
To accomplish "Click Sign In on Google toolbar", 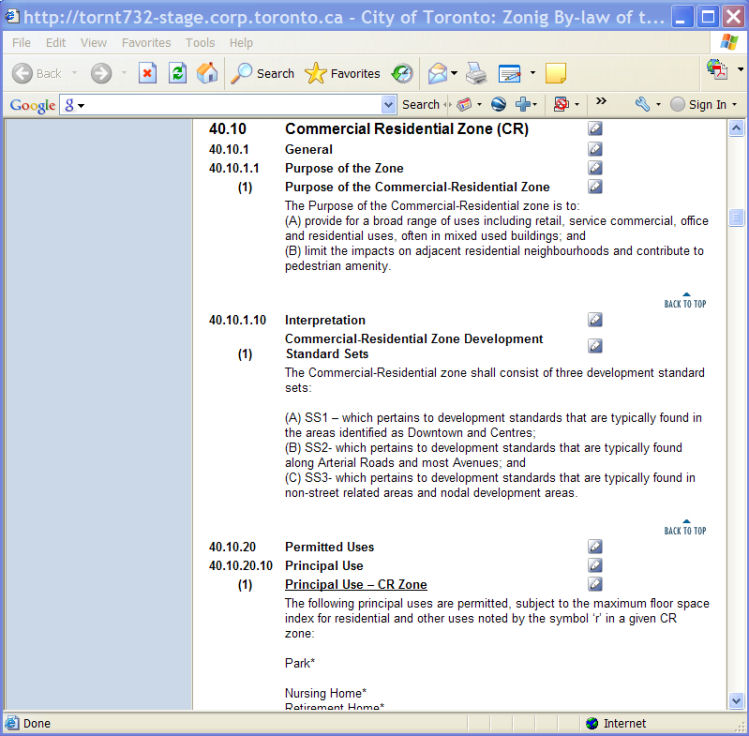I will point(707,105).
